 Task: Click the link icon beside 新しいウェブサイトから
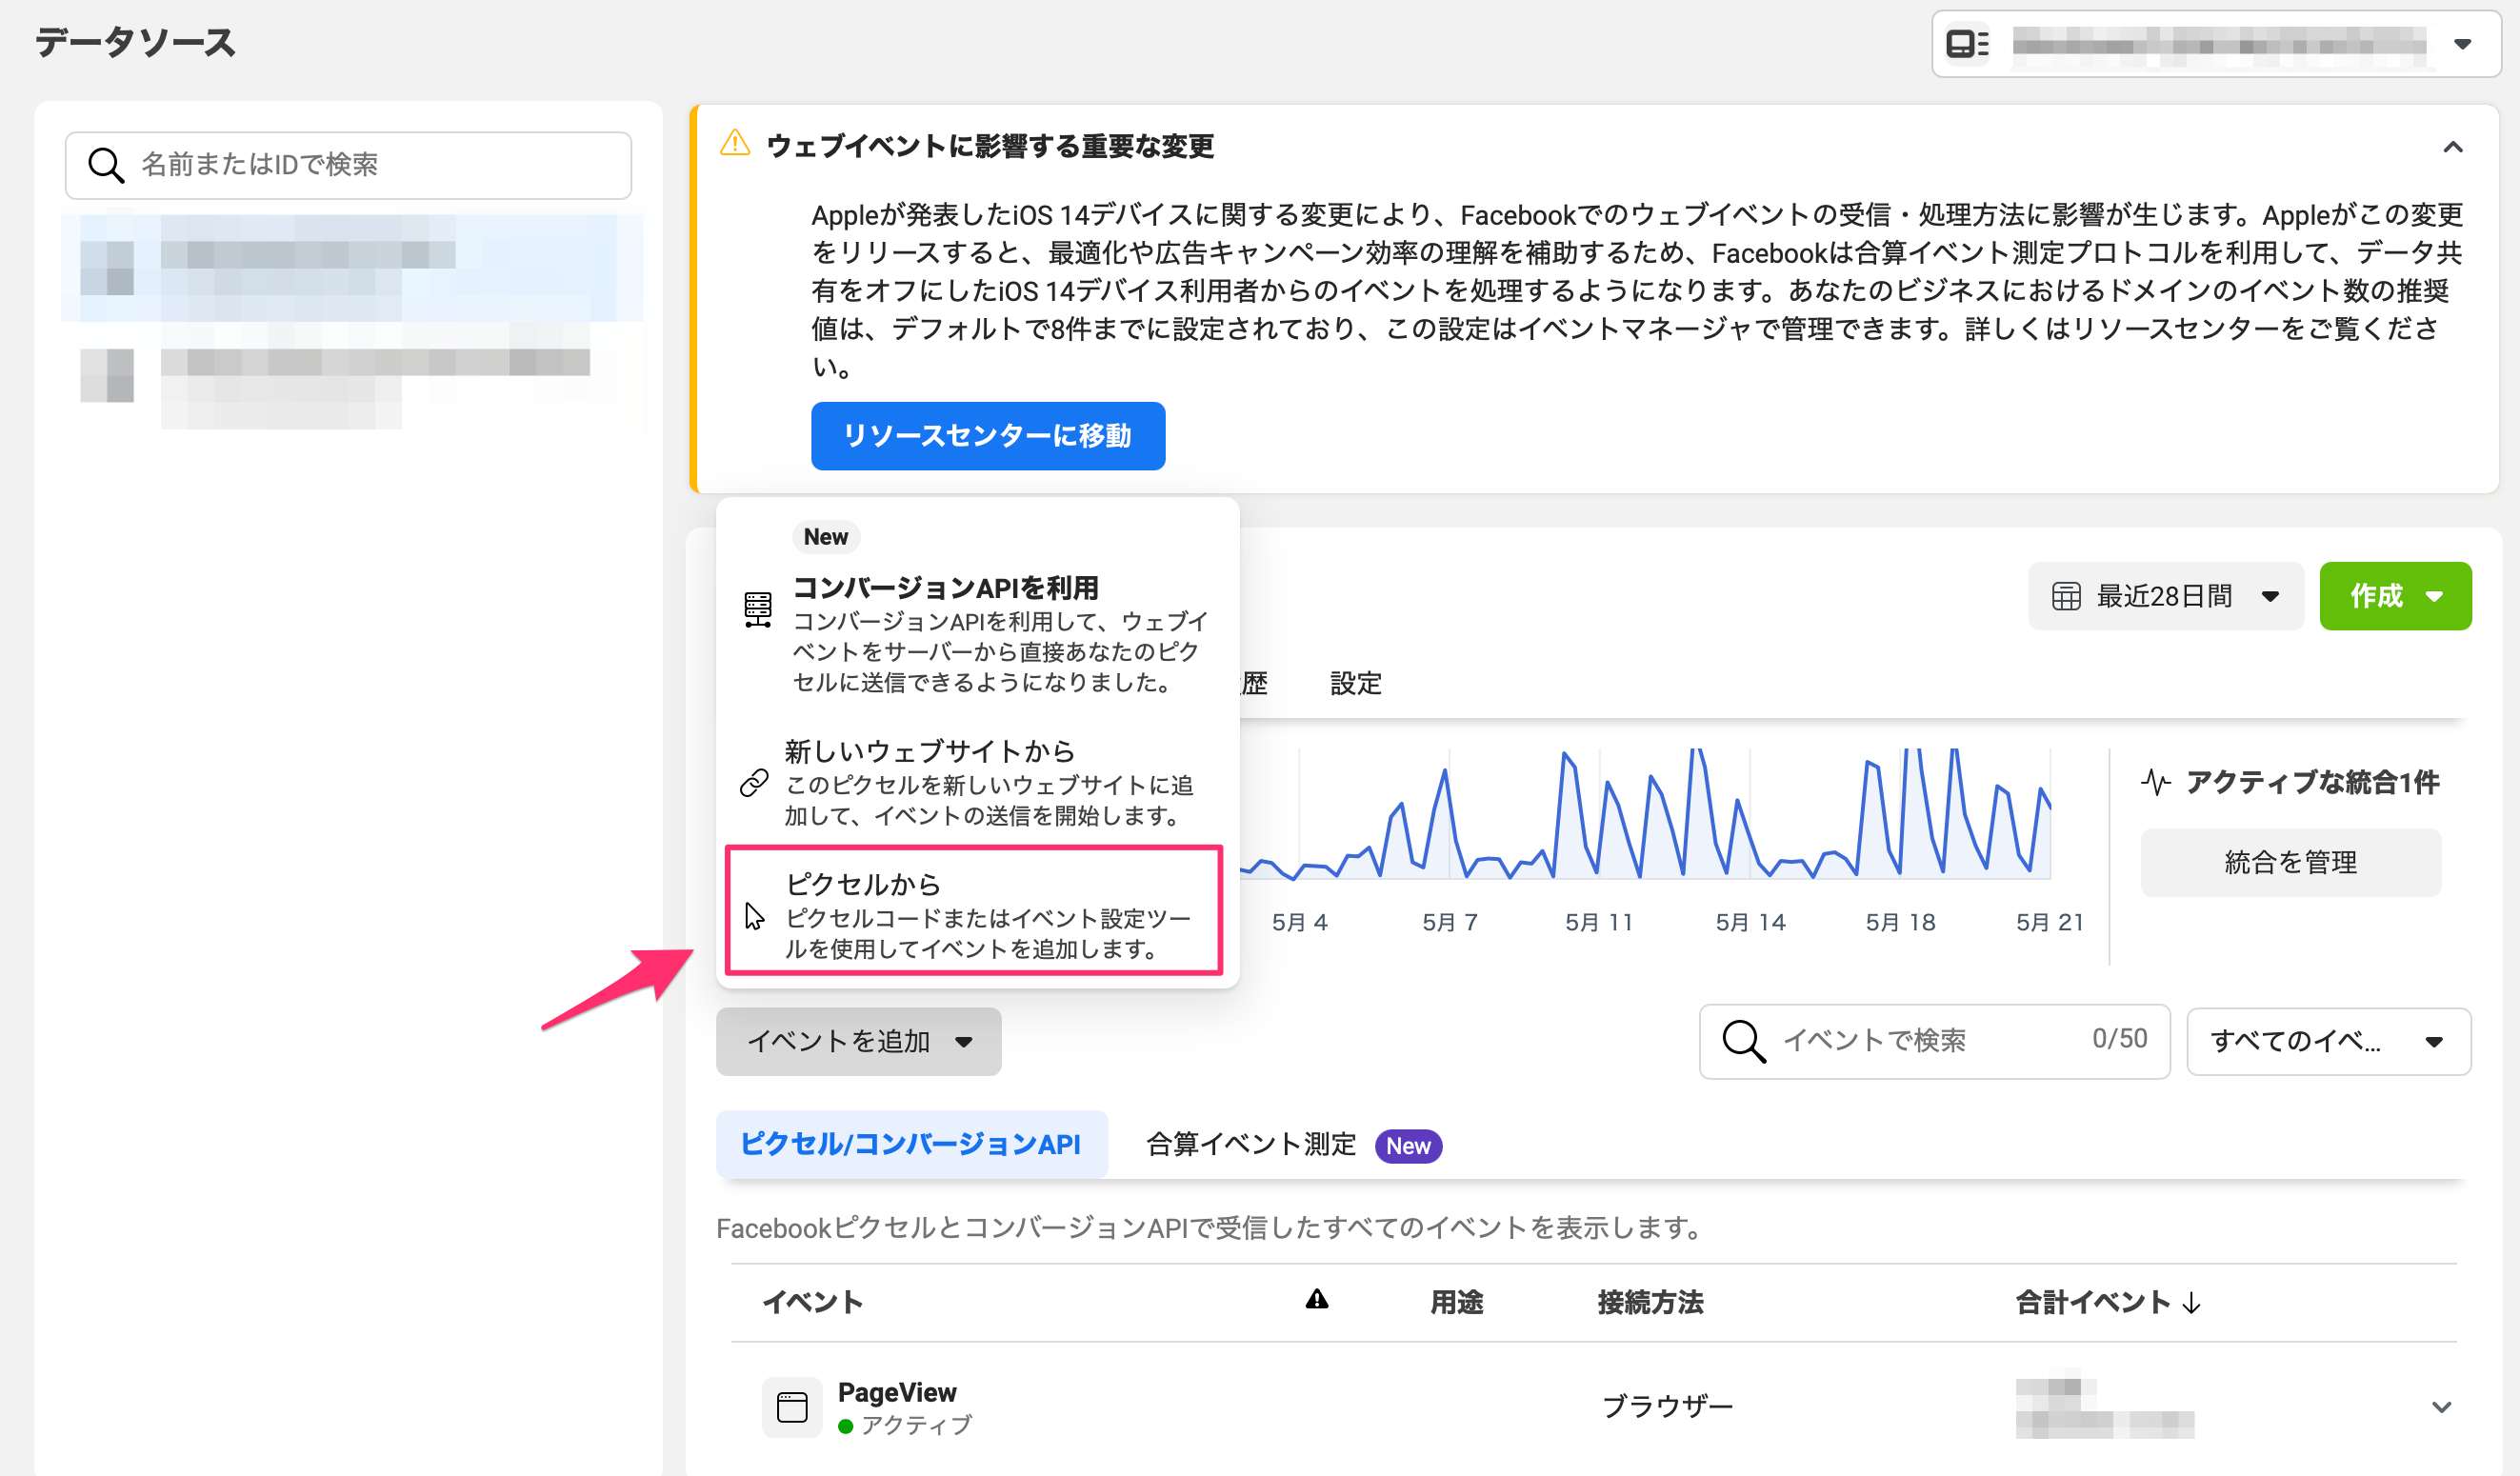pyautogui.click(x=754, y=782)
